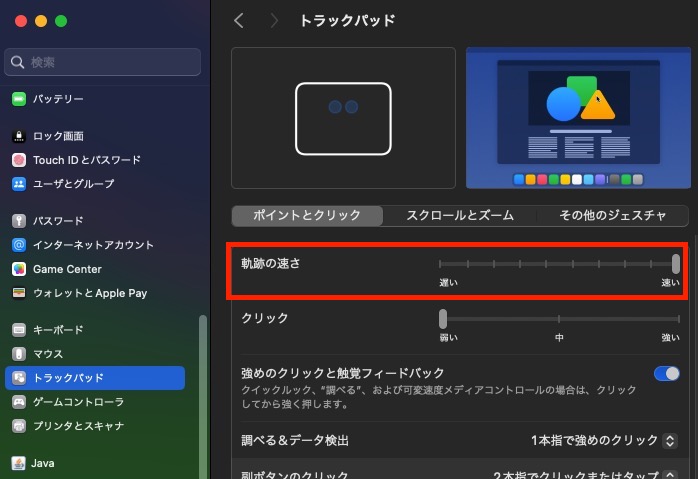Set クリック slider to 中 (medium) position
Viewport: 698px width, 479px height.
559,319
